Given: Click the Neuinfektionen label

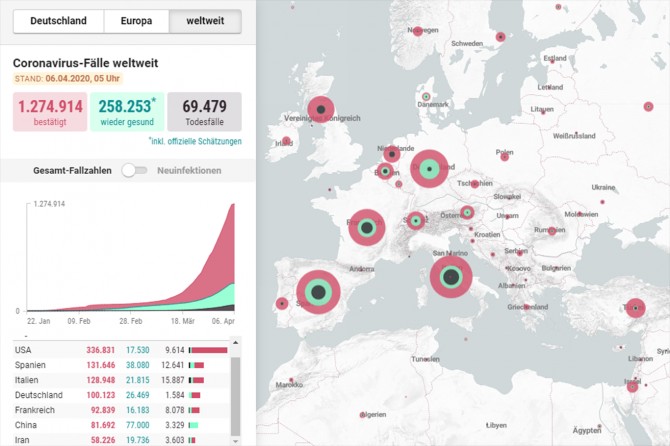Looking at the screenshot, I should click(187, 170).
